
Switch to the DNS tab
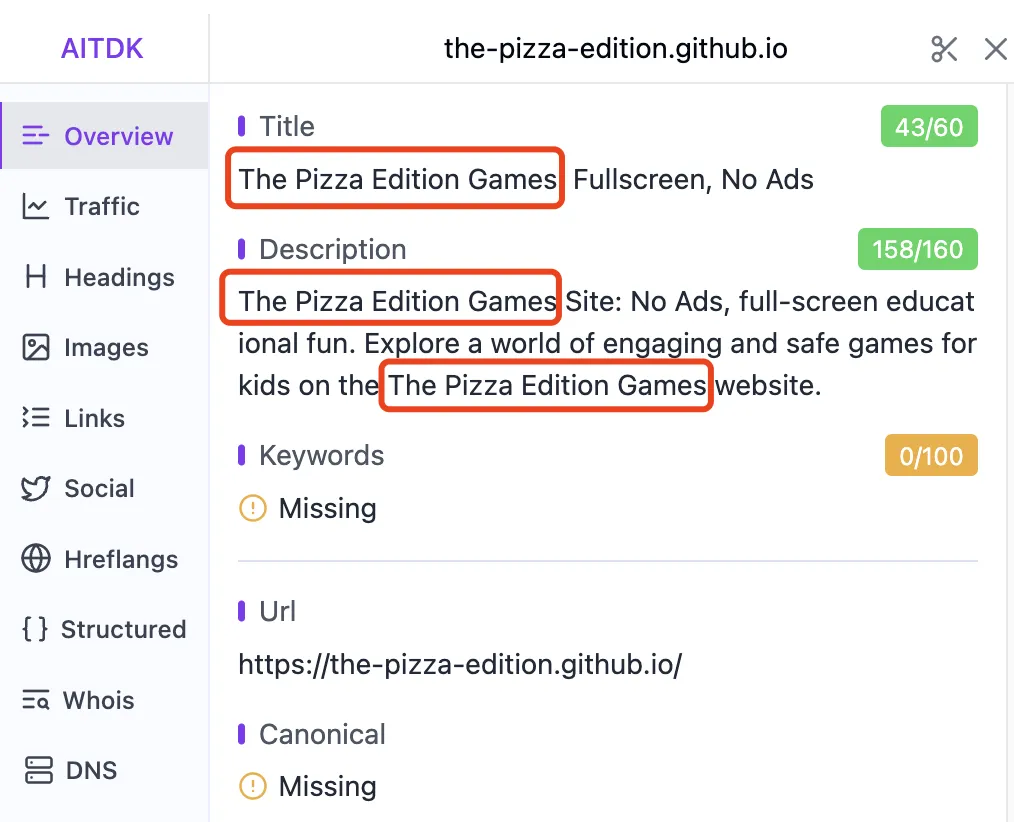(x=91, y=771)
